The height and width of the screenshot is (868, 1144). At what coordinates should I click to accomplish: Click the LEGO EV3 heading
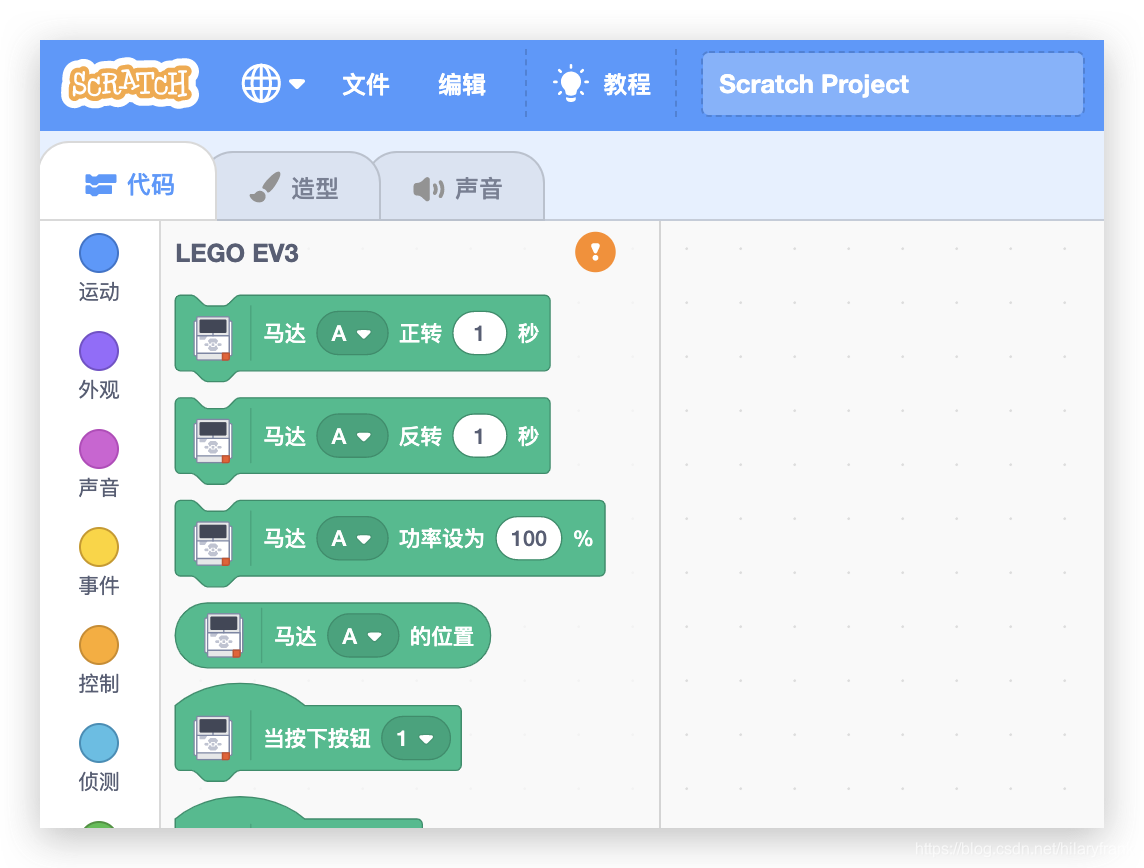pyautogui.click(x=237, y=253)
